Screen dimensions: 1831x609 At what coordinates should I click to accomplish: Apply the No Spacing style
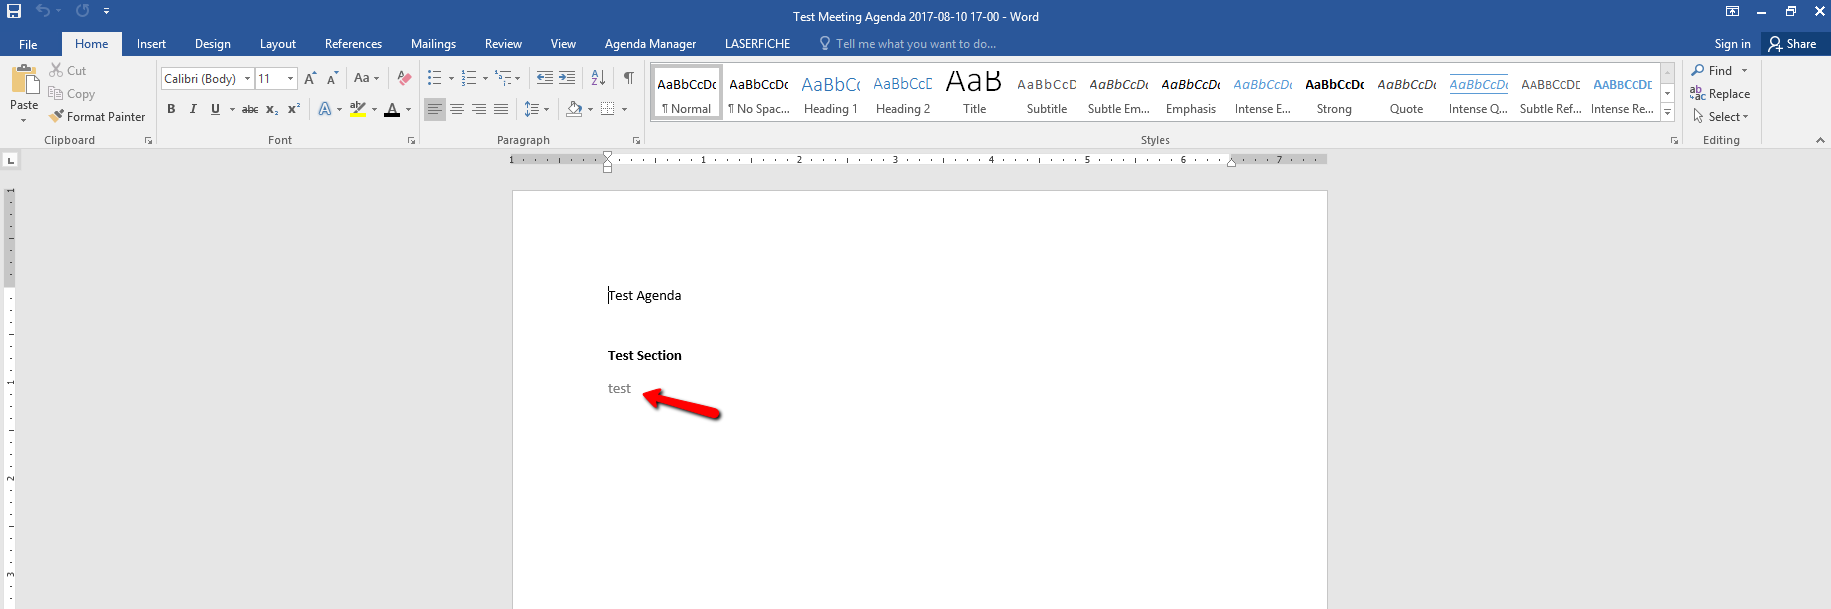[x=759, y=93]
